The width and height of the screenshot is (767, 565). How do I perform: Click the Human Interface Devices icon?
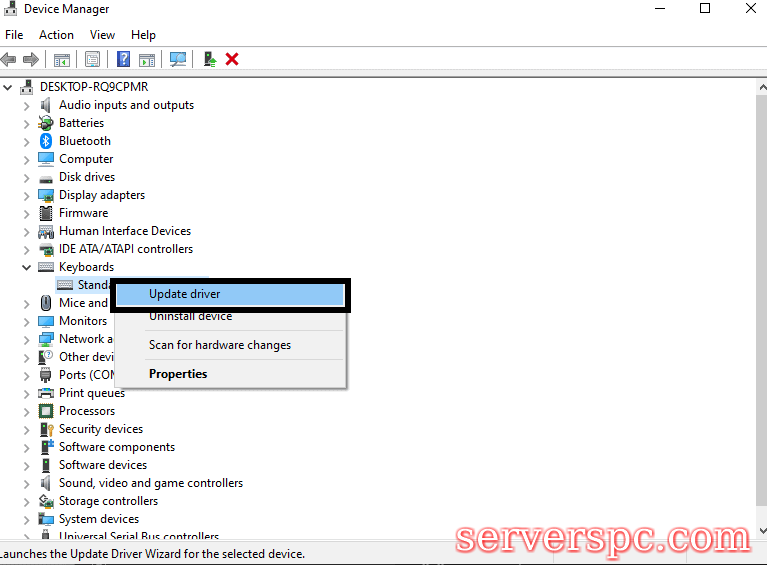(x=46, y=231)
